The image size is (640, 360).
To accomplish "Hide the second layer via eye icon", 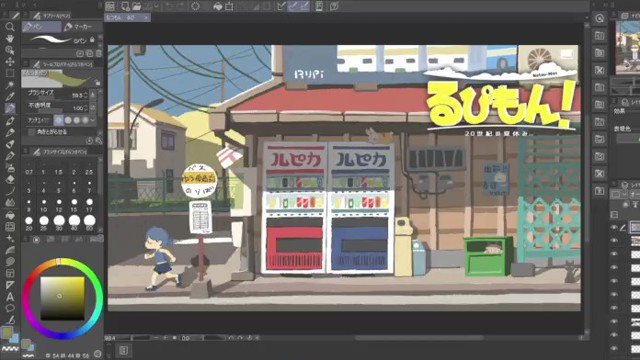I will point(614,241).
